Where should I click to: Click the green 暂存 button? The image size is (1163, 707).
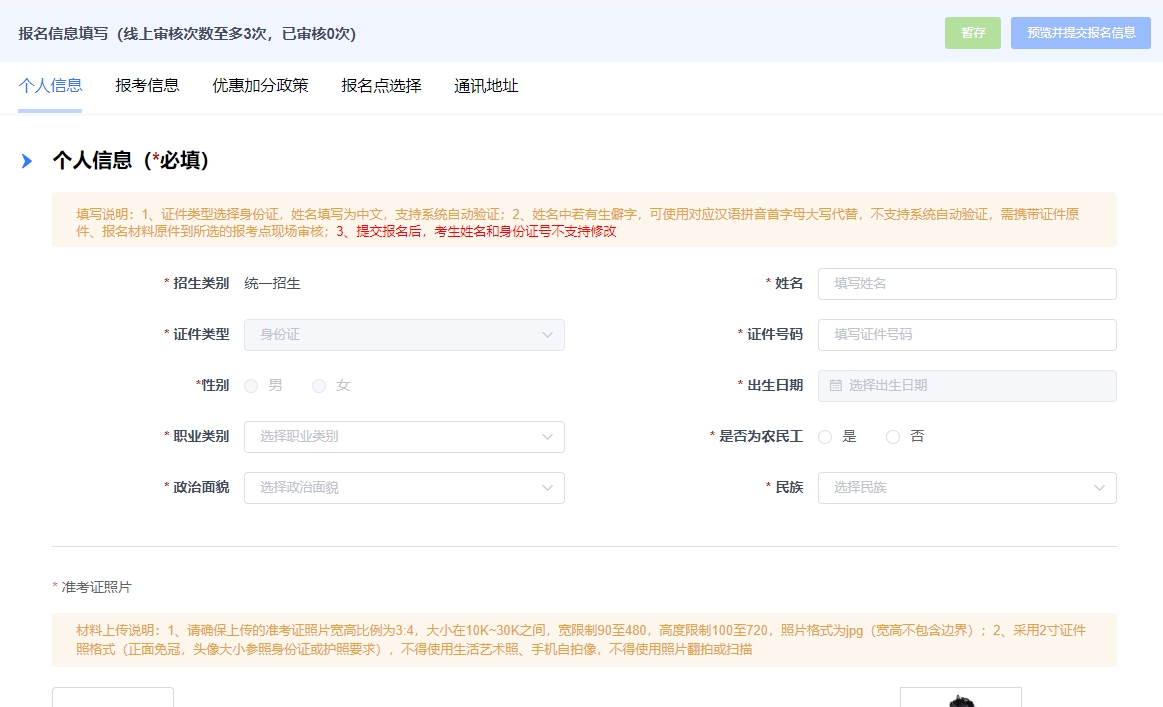pyautogui.click(x=973, y=33)
